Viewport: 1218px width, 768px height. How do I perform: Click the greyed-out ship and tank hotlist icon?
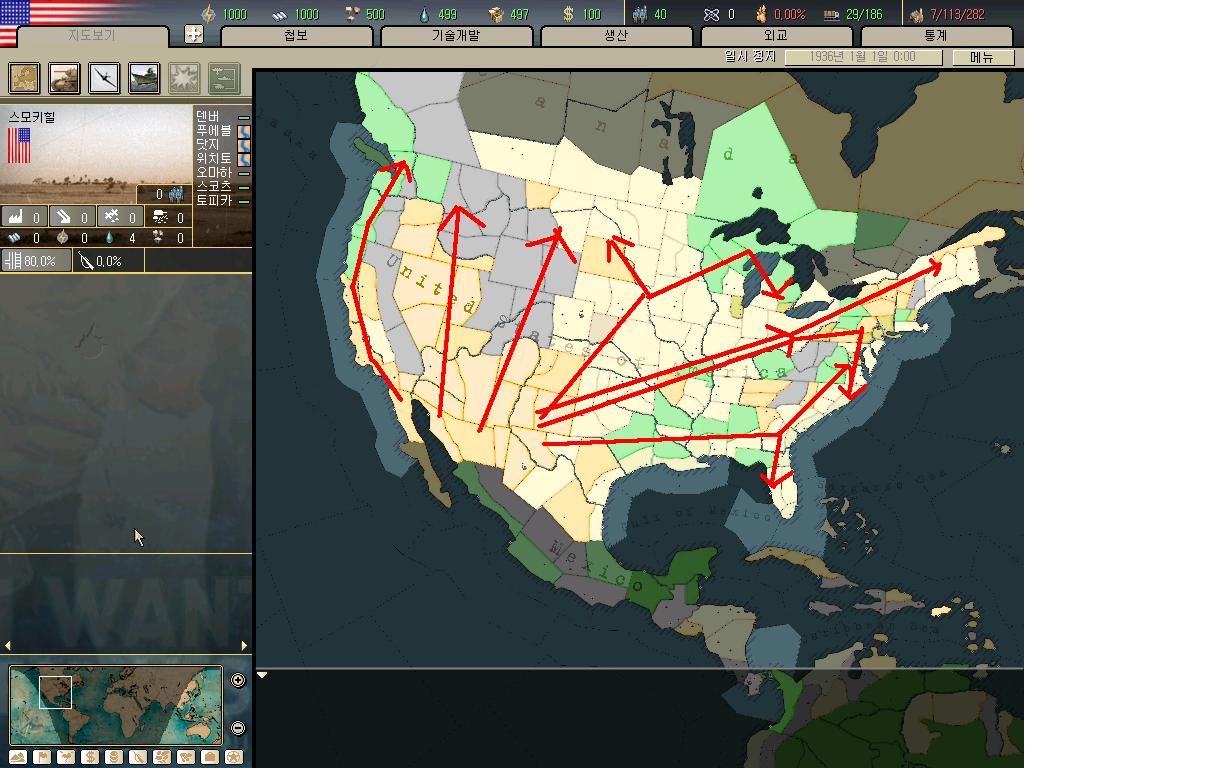coord(224,78)
